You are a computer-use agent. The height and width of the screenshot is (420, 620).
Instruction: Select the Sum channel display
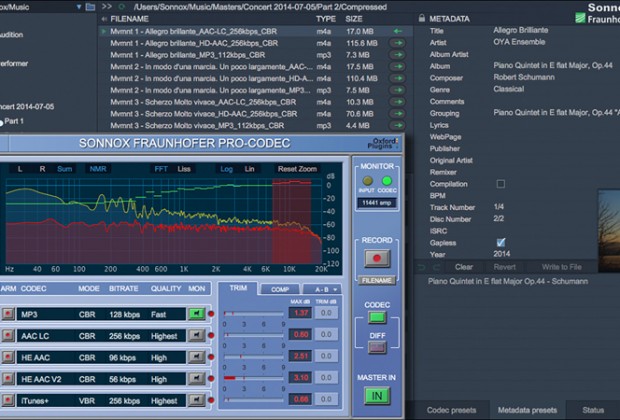pos(64,169)
